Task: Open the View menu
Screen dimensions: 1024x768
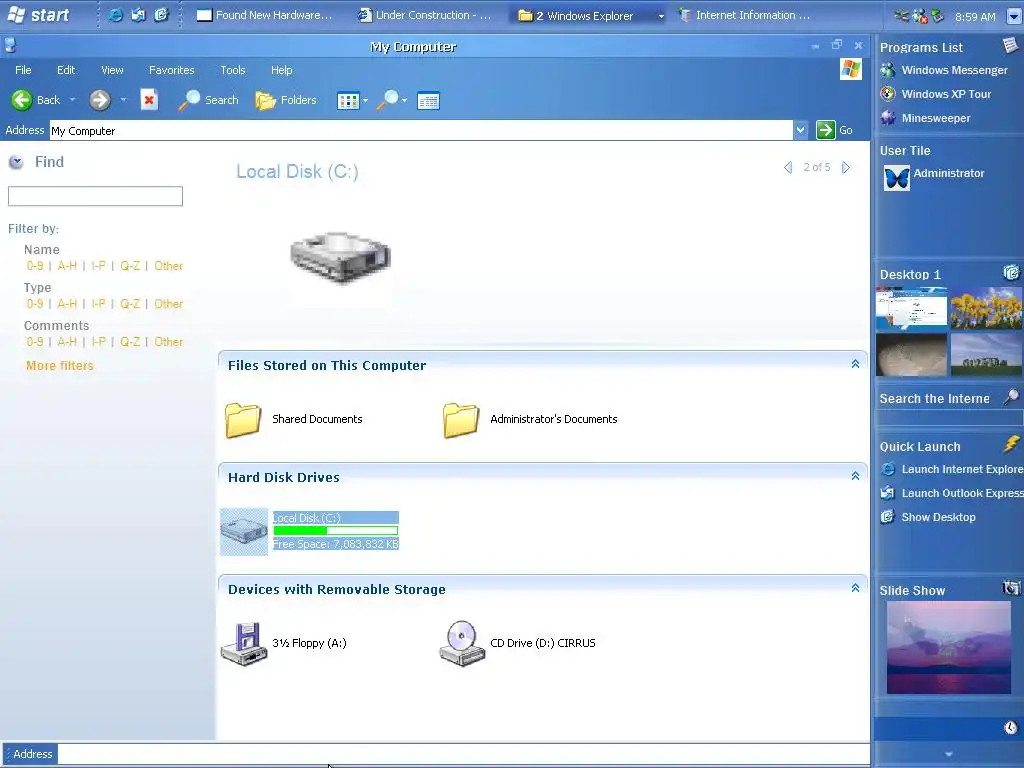Action: pyautogui.click(x=112, y=70)
